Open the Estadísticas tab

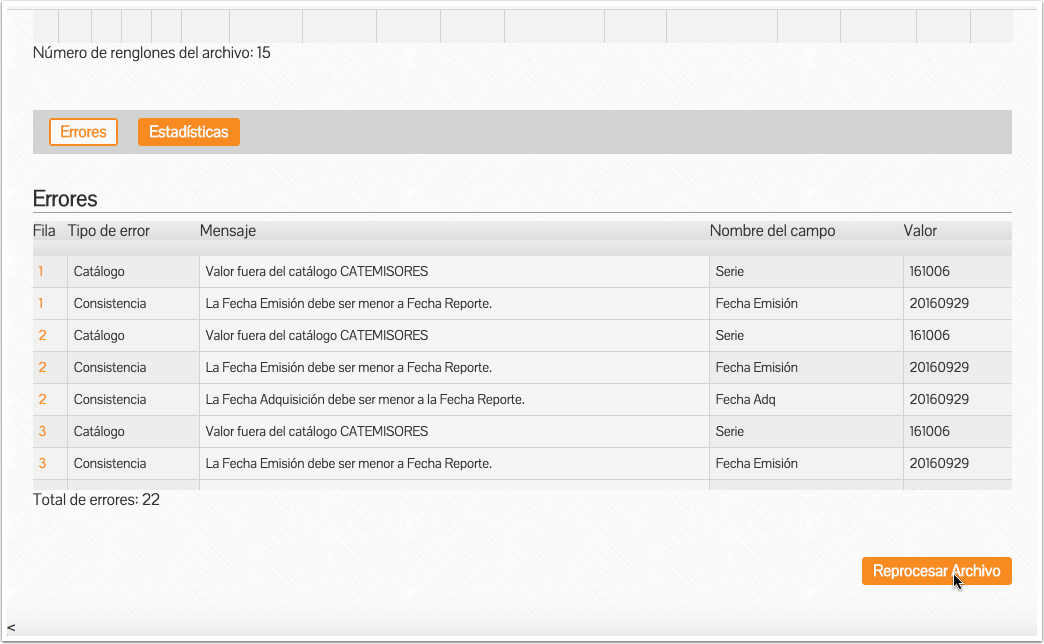pyautogui.click(x=188, y=132)
